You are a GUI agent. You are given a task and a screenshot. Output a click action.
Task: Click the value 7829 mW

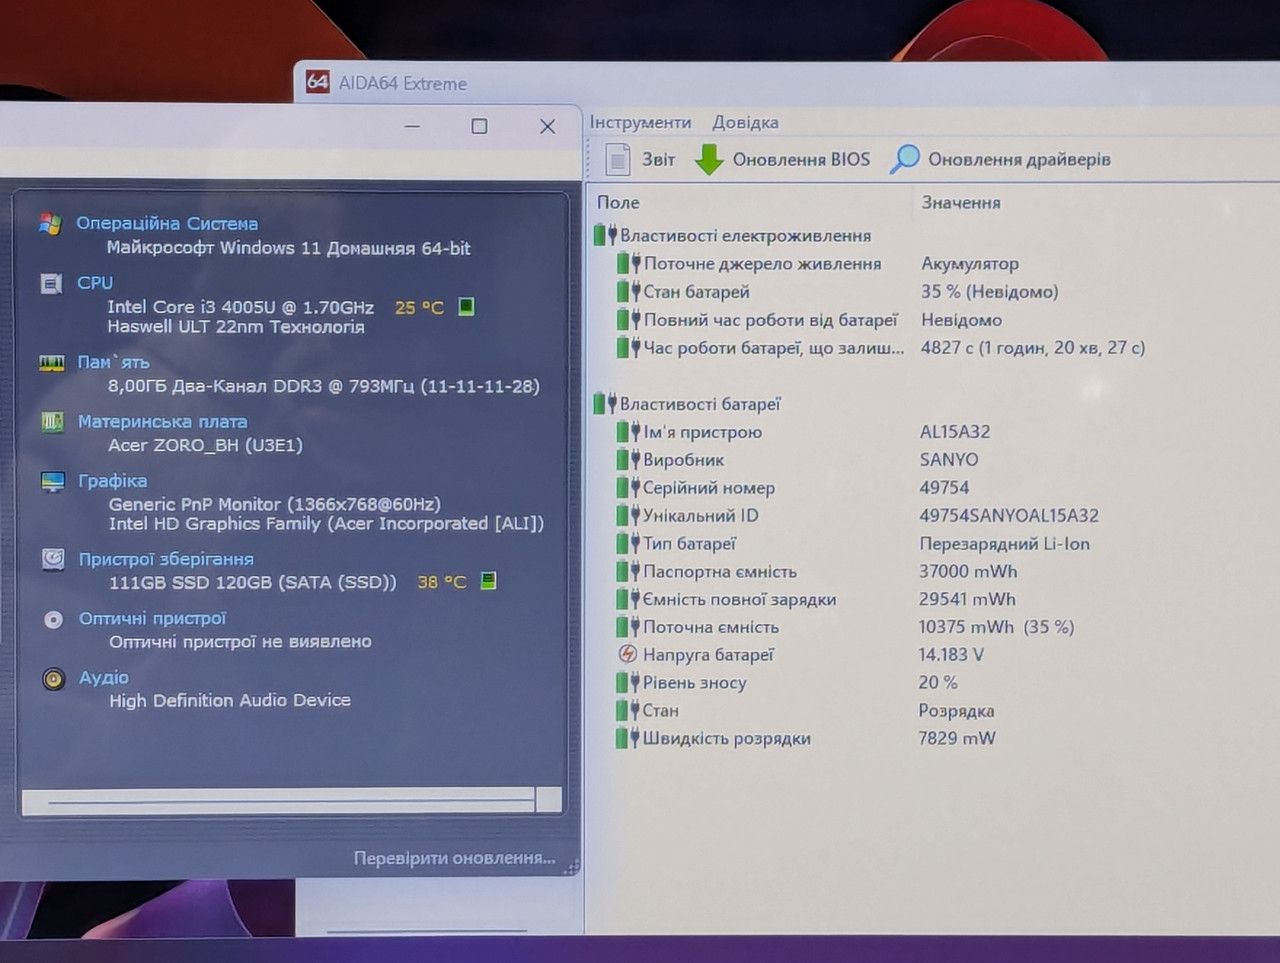coord(957,738)
